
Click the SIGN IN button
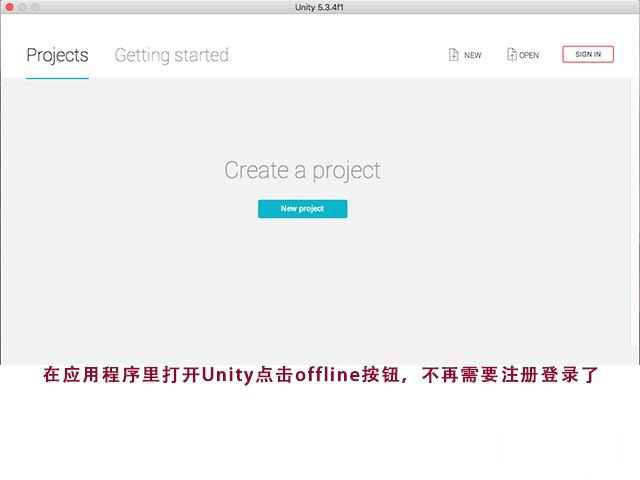(588, 54)
